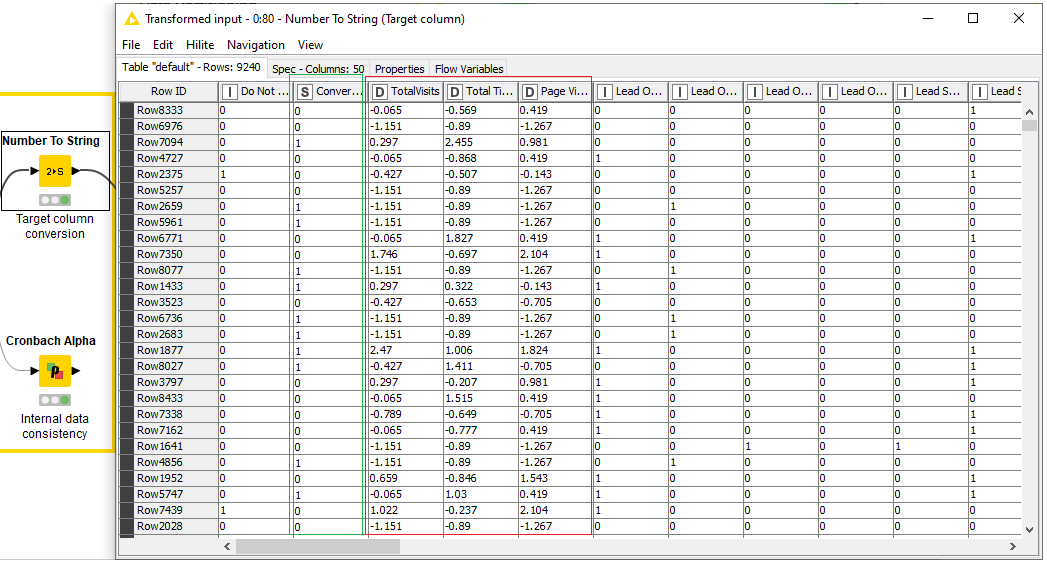The height and width of the screenshot is (564, 1047).
Task: Click the TotalVisits value 1.022 in Row7439
Action: 405,511
